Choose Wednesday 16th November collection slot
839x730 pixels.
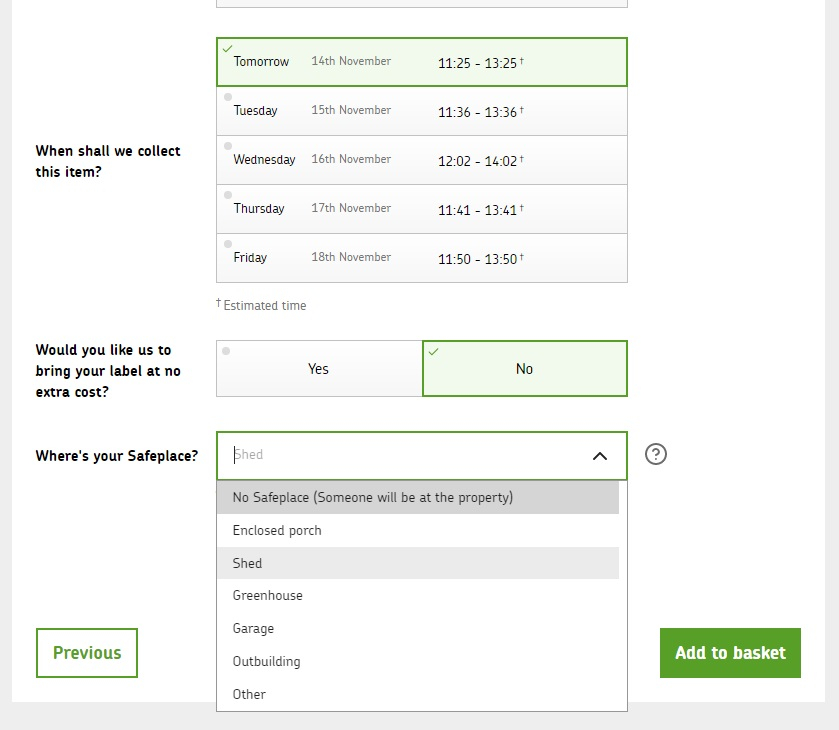point(422,160)
